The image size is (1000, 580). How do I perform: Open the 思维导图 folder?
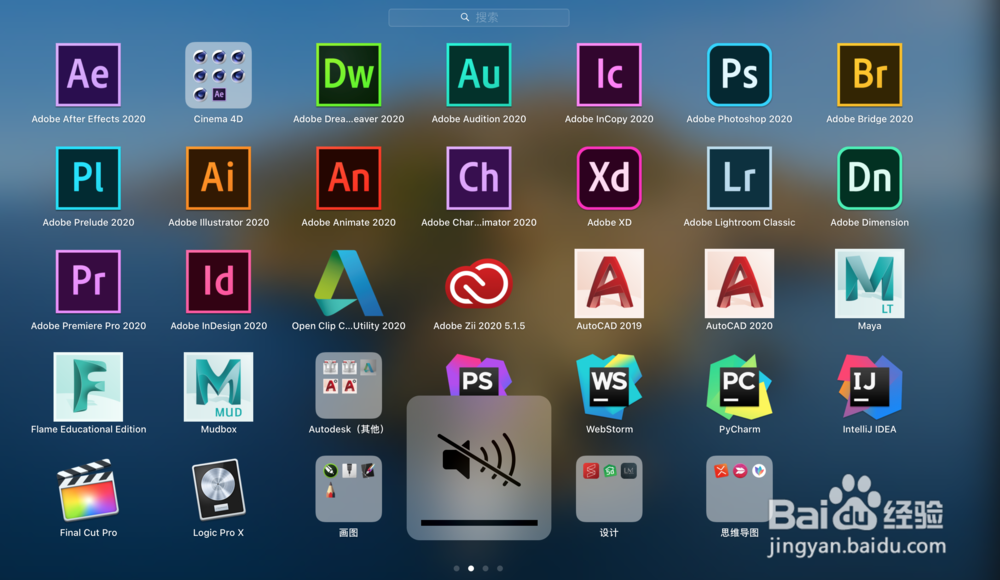click(739, 489)
